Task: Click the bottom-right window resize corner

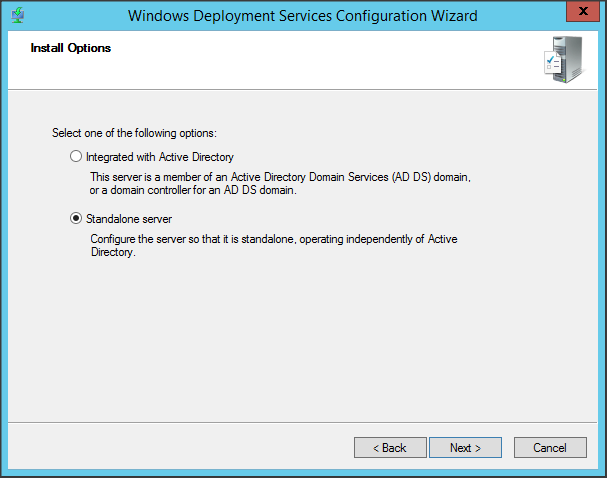Action: click(602, 473)
